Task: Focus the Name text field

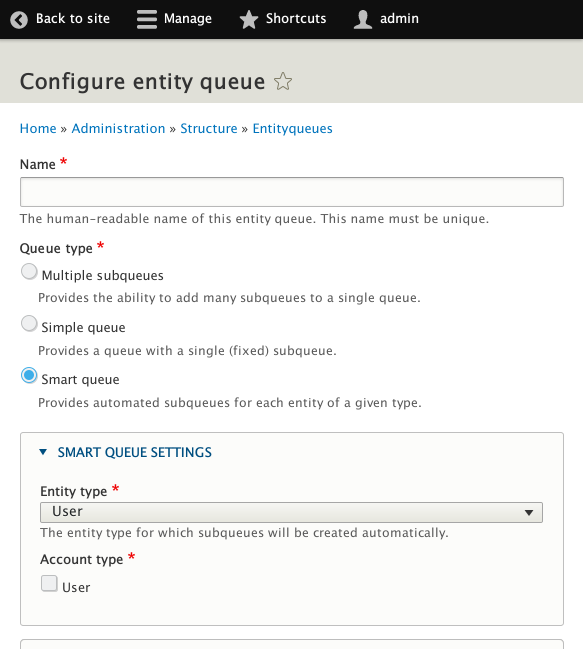Action: click(x=292, y=192)
